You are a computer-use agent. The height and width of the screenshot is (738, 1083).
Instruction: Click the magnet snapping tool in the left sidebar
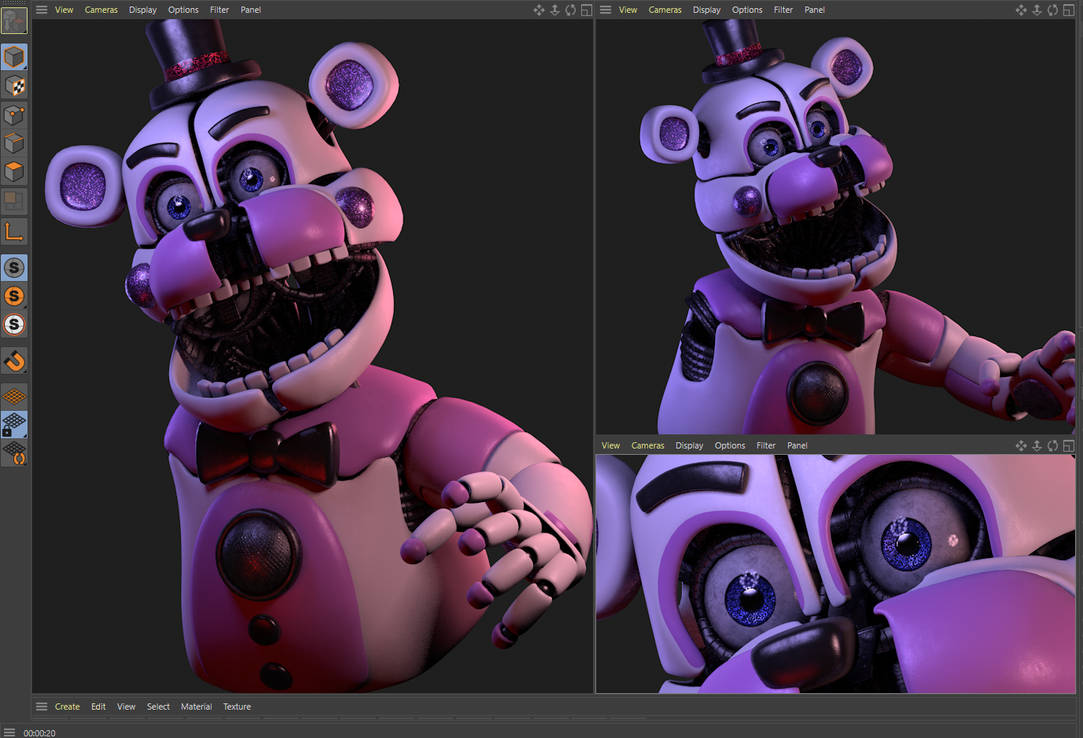[14, 361]
